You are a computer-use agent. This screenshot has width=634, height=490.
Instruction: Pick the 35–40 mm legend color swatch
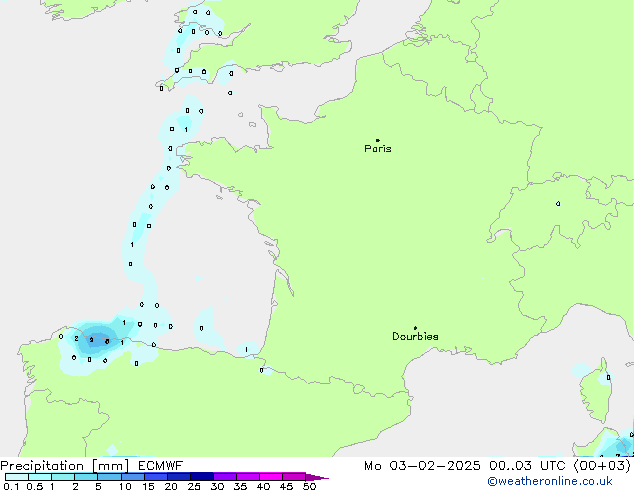pyautogui.click(x=247, y=477)
